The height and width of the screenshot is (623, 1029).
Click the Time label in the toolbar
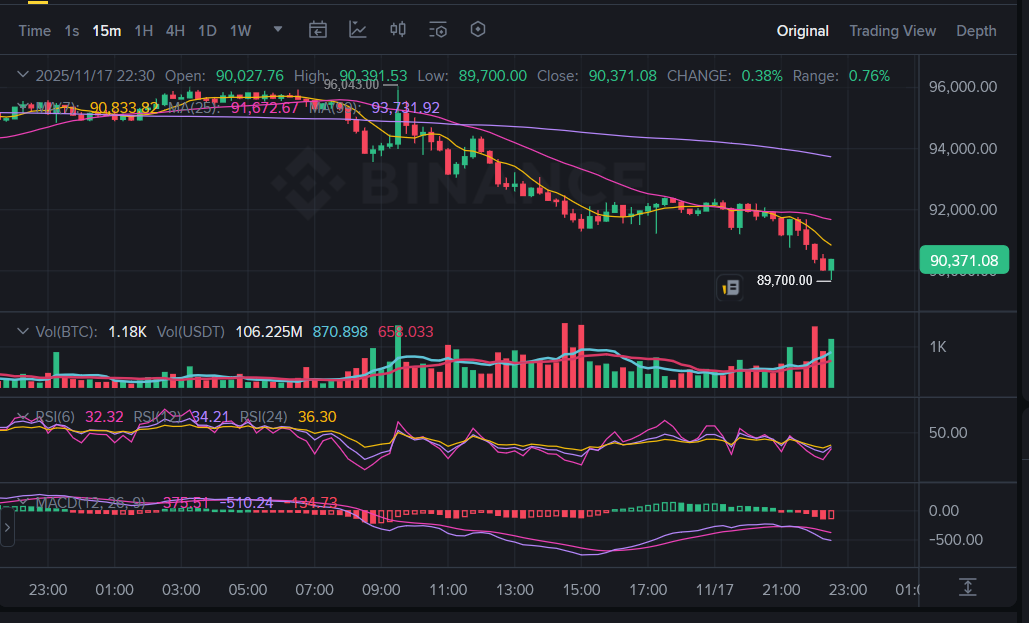(x=35, y=31)
